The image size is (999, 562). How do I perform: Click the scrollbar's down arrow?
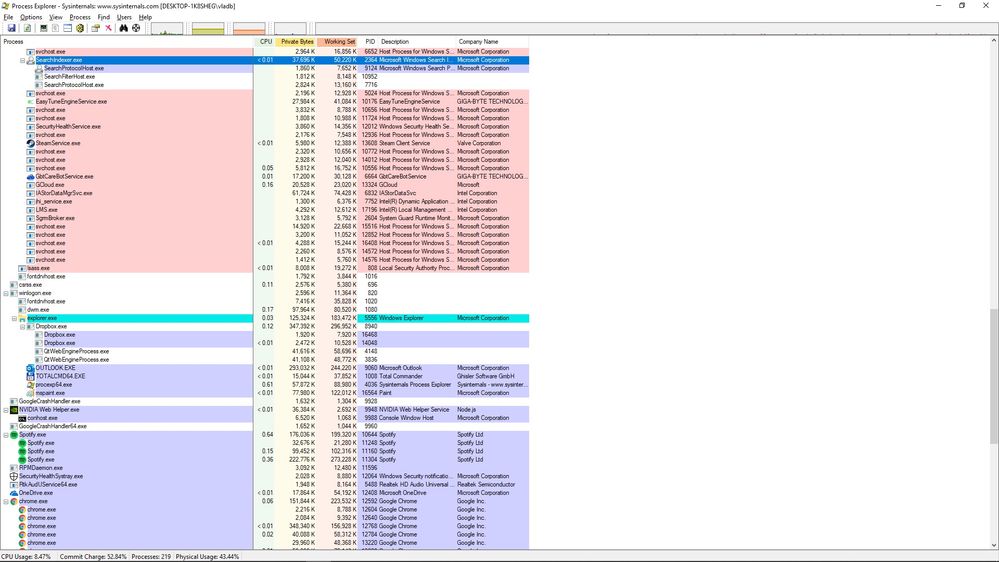click(x=993, y=545)
